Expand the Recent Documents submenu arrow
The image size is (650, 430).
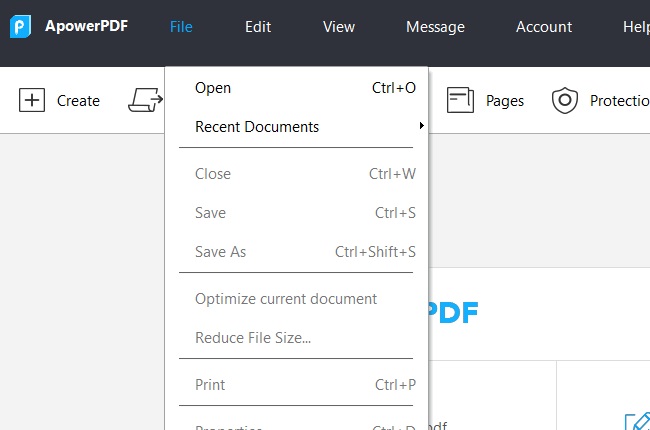pos(422,127)
